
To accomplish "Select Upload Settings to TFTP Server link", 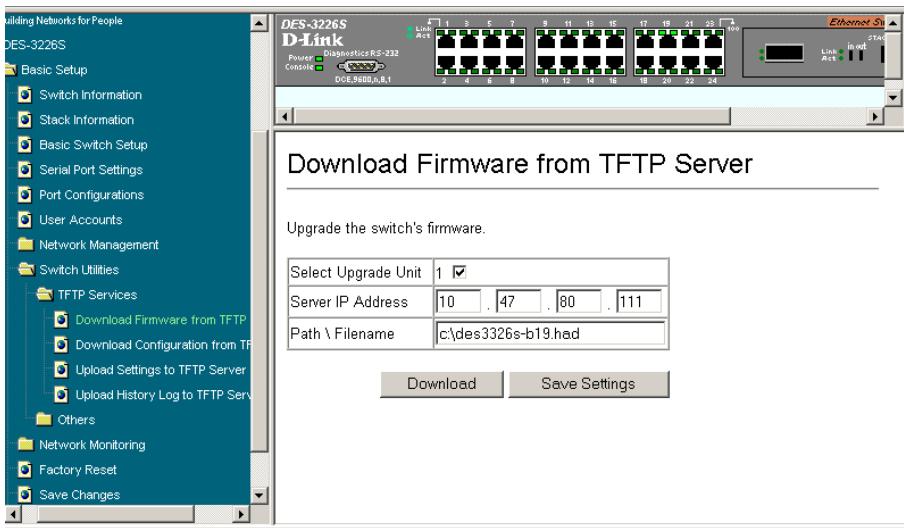I will point(161,369).
